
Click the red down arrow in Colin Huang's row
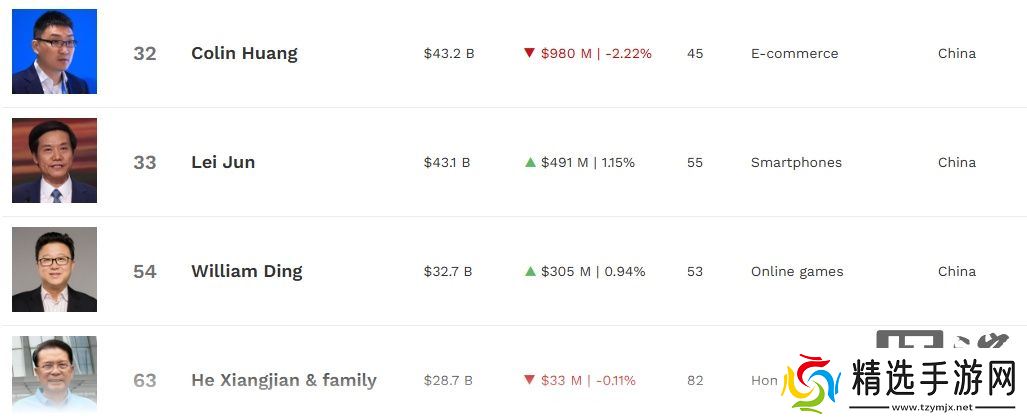click(x=530, y=53)
